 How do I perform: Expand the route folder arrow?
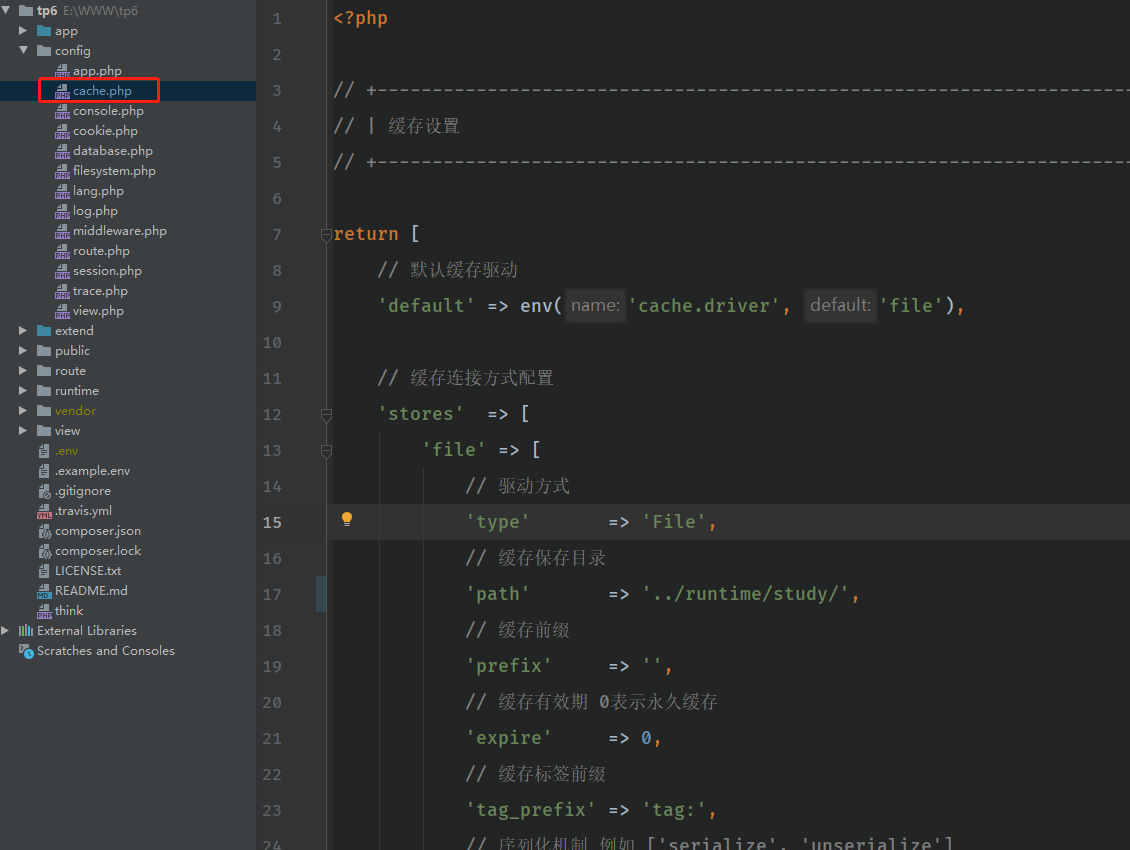tap(23, 371)
